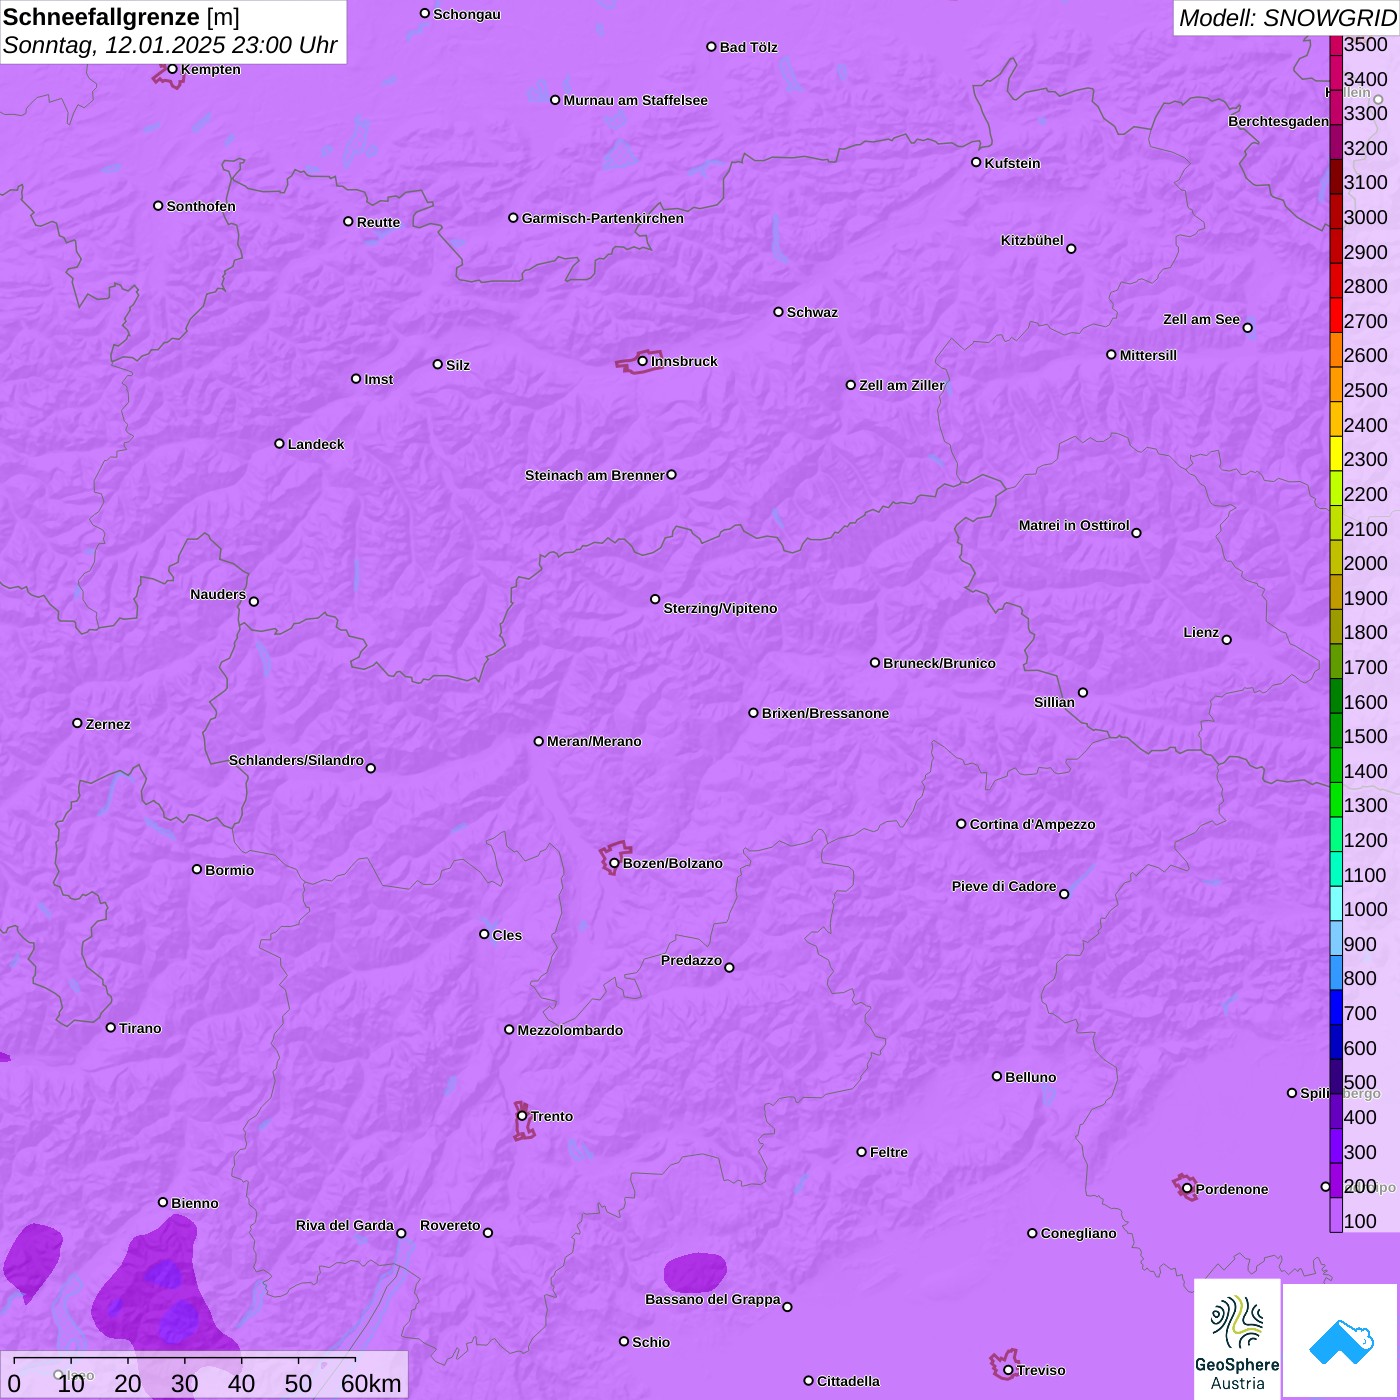Click the Zernez location marker
Viewport: 1400px width, 1400px height.
(78, 723)
